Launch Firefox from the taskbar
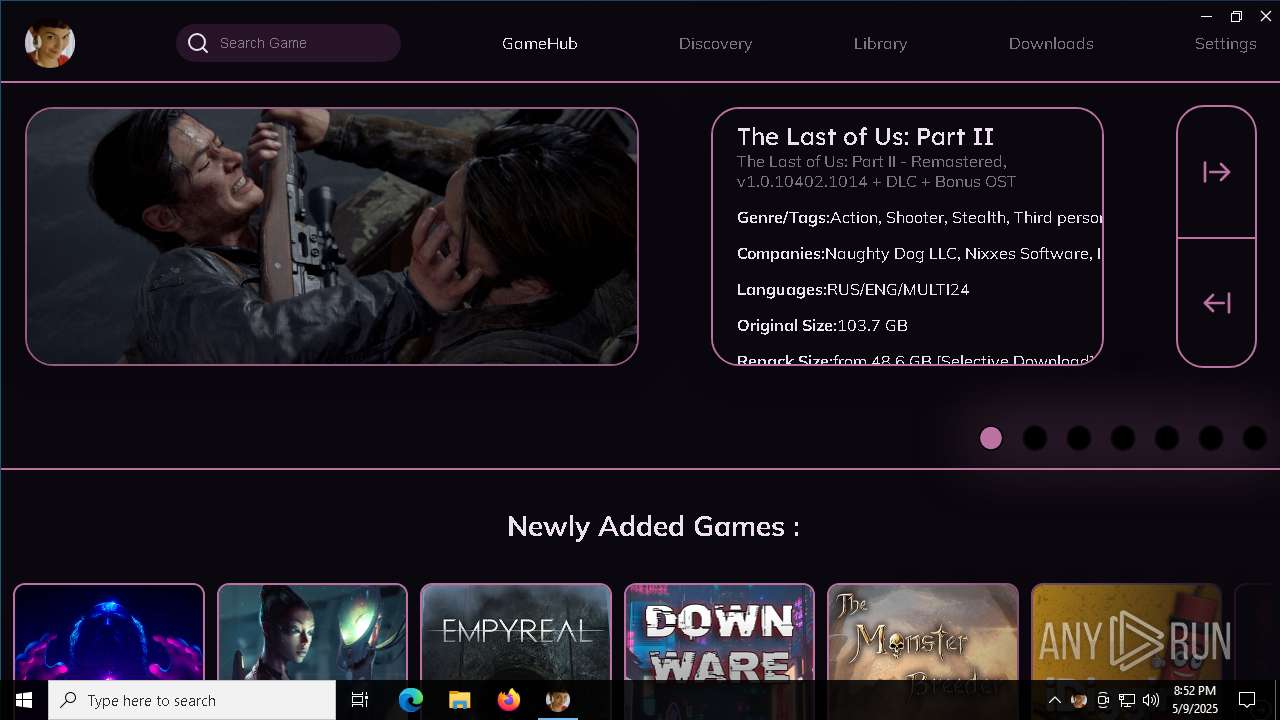1280x720 pixels. (508, 700)
